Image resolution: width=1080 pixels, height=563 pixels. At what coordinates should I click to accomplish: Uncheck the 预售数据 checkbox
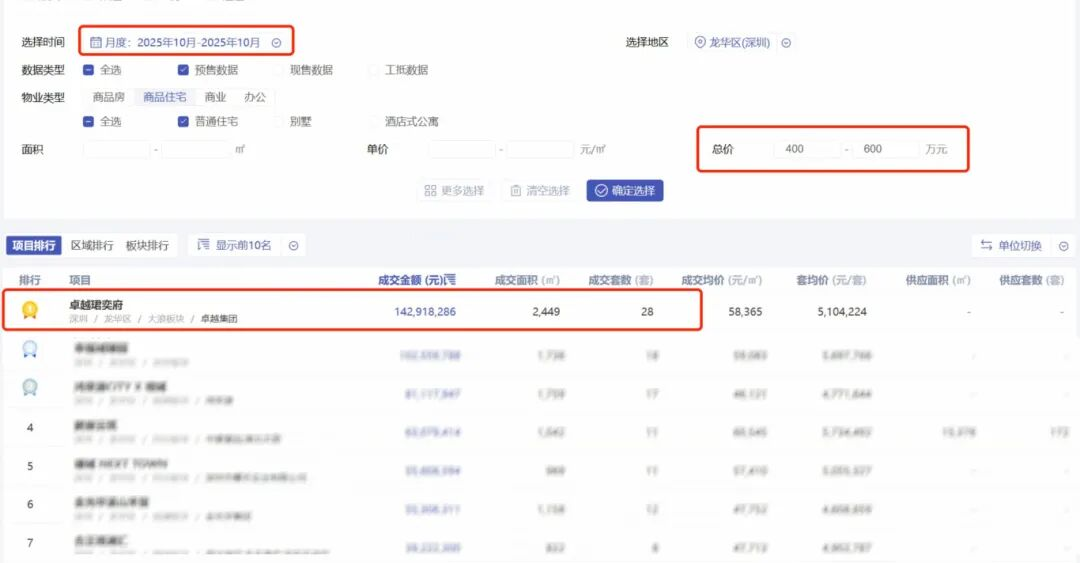[x=183, y=70]
